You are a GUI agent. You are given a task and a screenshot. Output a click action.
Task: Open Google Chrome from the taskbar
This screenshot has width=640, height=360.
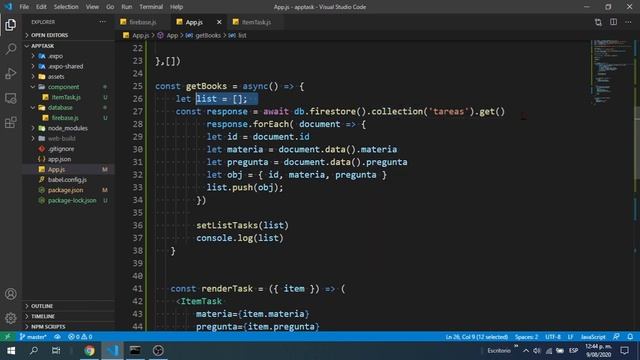click(x=89, y=351)
